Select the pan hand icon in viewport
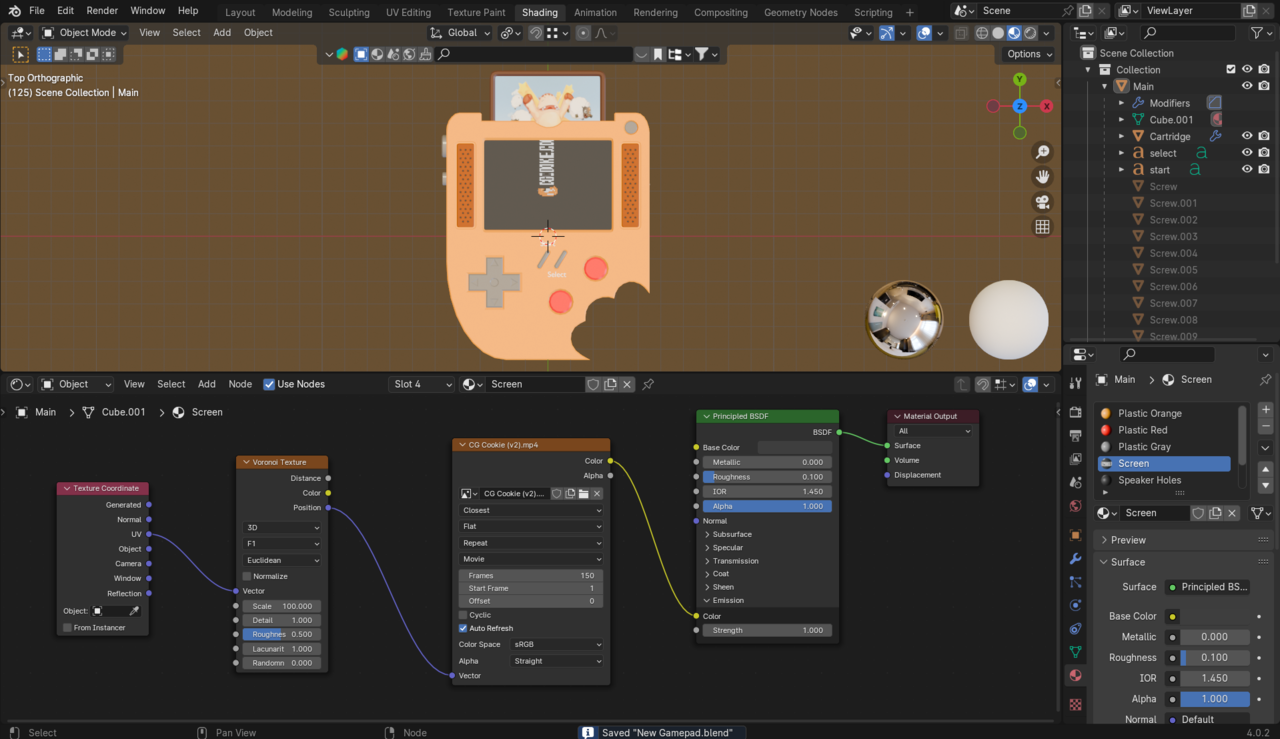Image resolution: width=1280 pixels, height=739 pixels. coord(1042,177)
